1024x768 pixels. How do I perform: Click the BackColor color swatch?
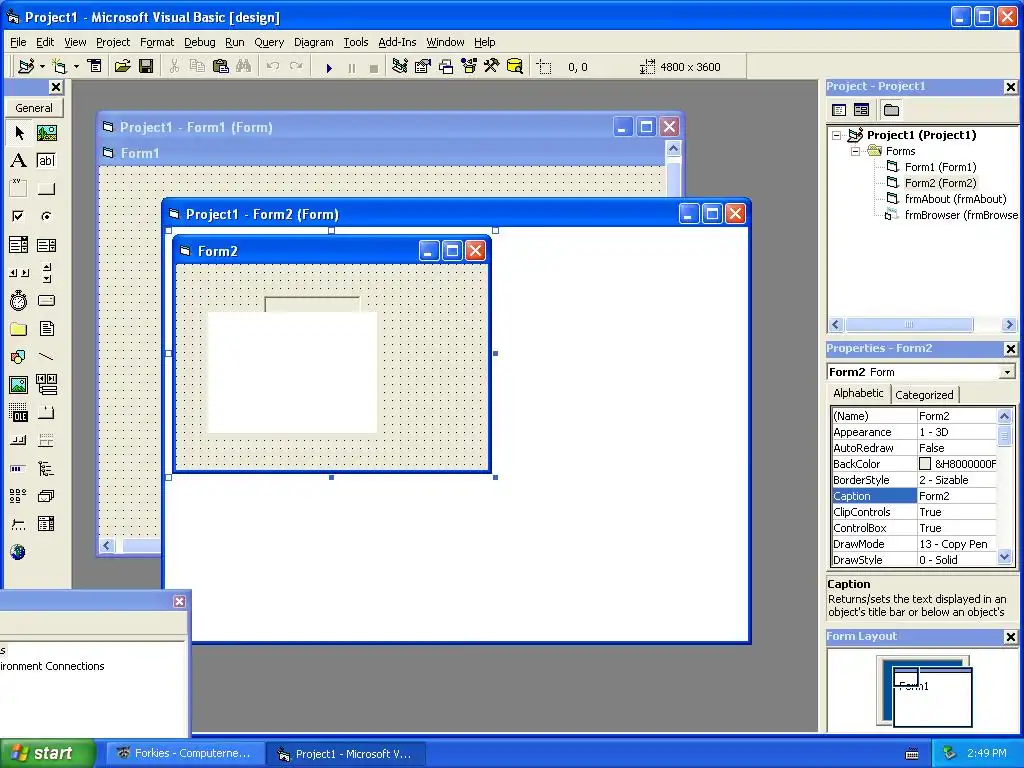[x=925, y=464]
